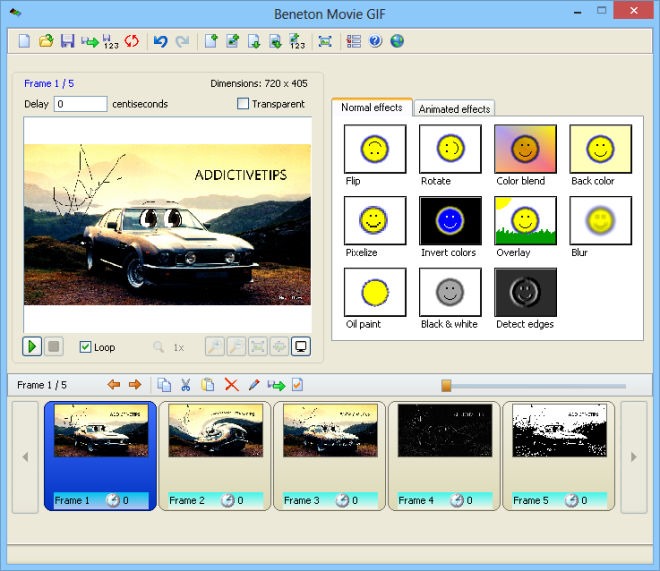Apply the Pixelize effect
This screenshot has height=571, width=660.
(x=375, y=220)
